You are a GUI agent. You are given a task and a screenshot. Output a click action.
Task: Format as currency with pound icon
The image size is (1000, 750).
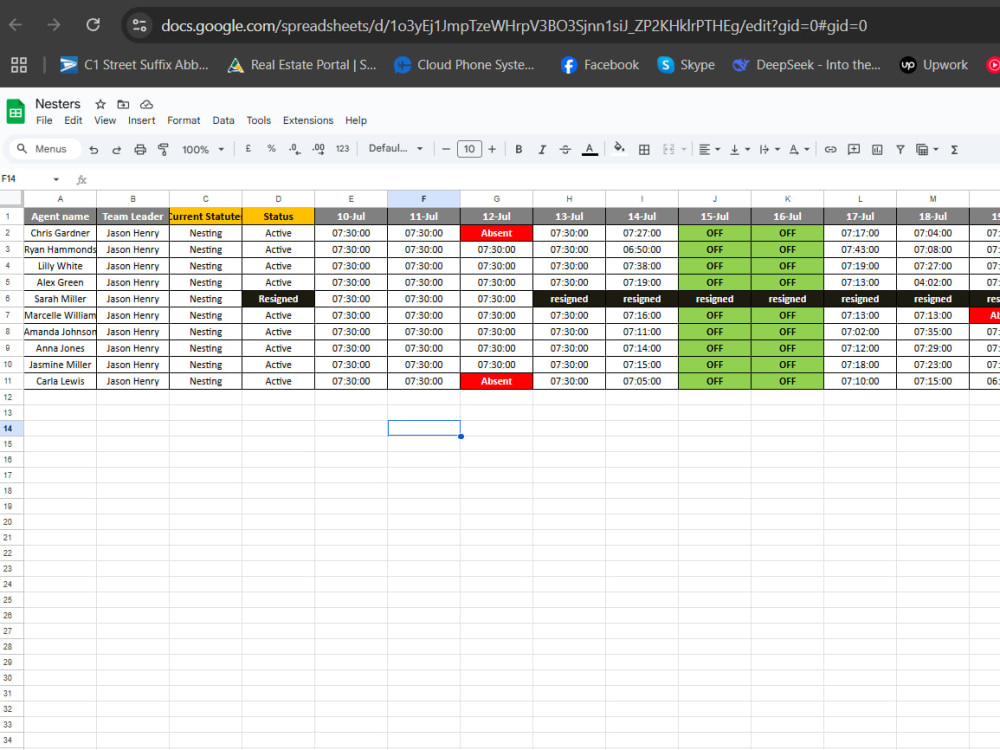tap(248, 149)
